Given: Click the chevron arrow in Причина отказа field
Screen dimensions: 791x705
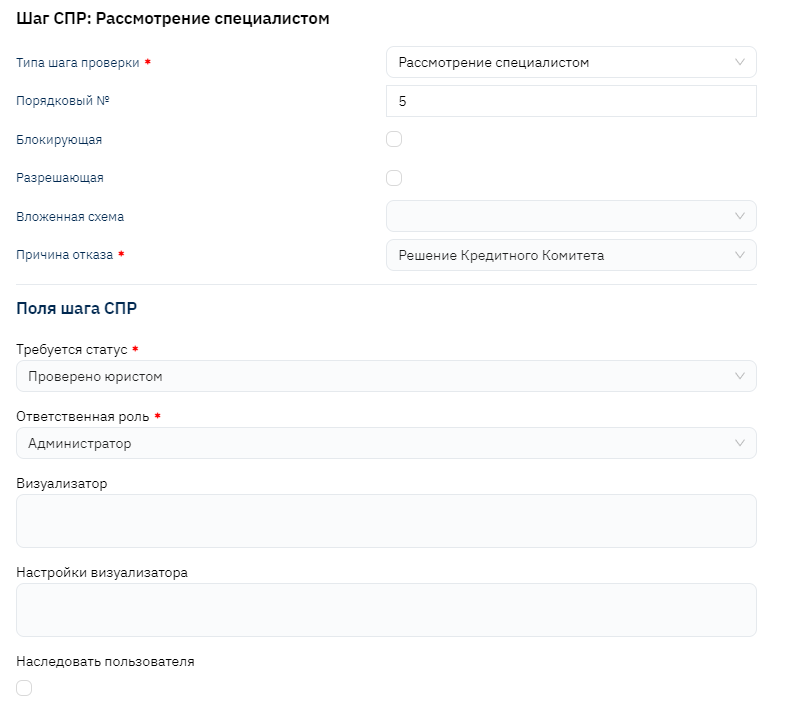Looking at the screenshot, I should click(x=739, y=255).
